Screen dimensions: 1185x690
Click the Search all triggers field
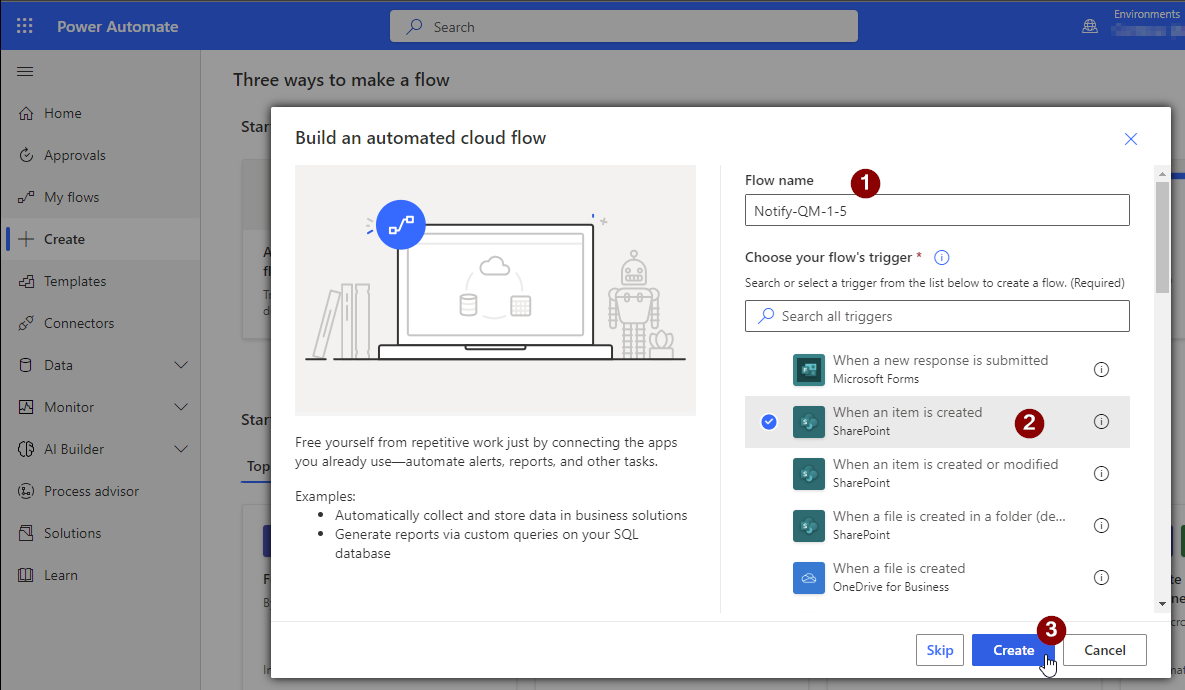point(937,316)
